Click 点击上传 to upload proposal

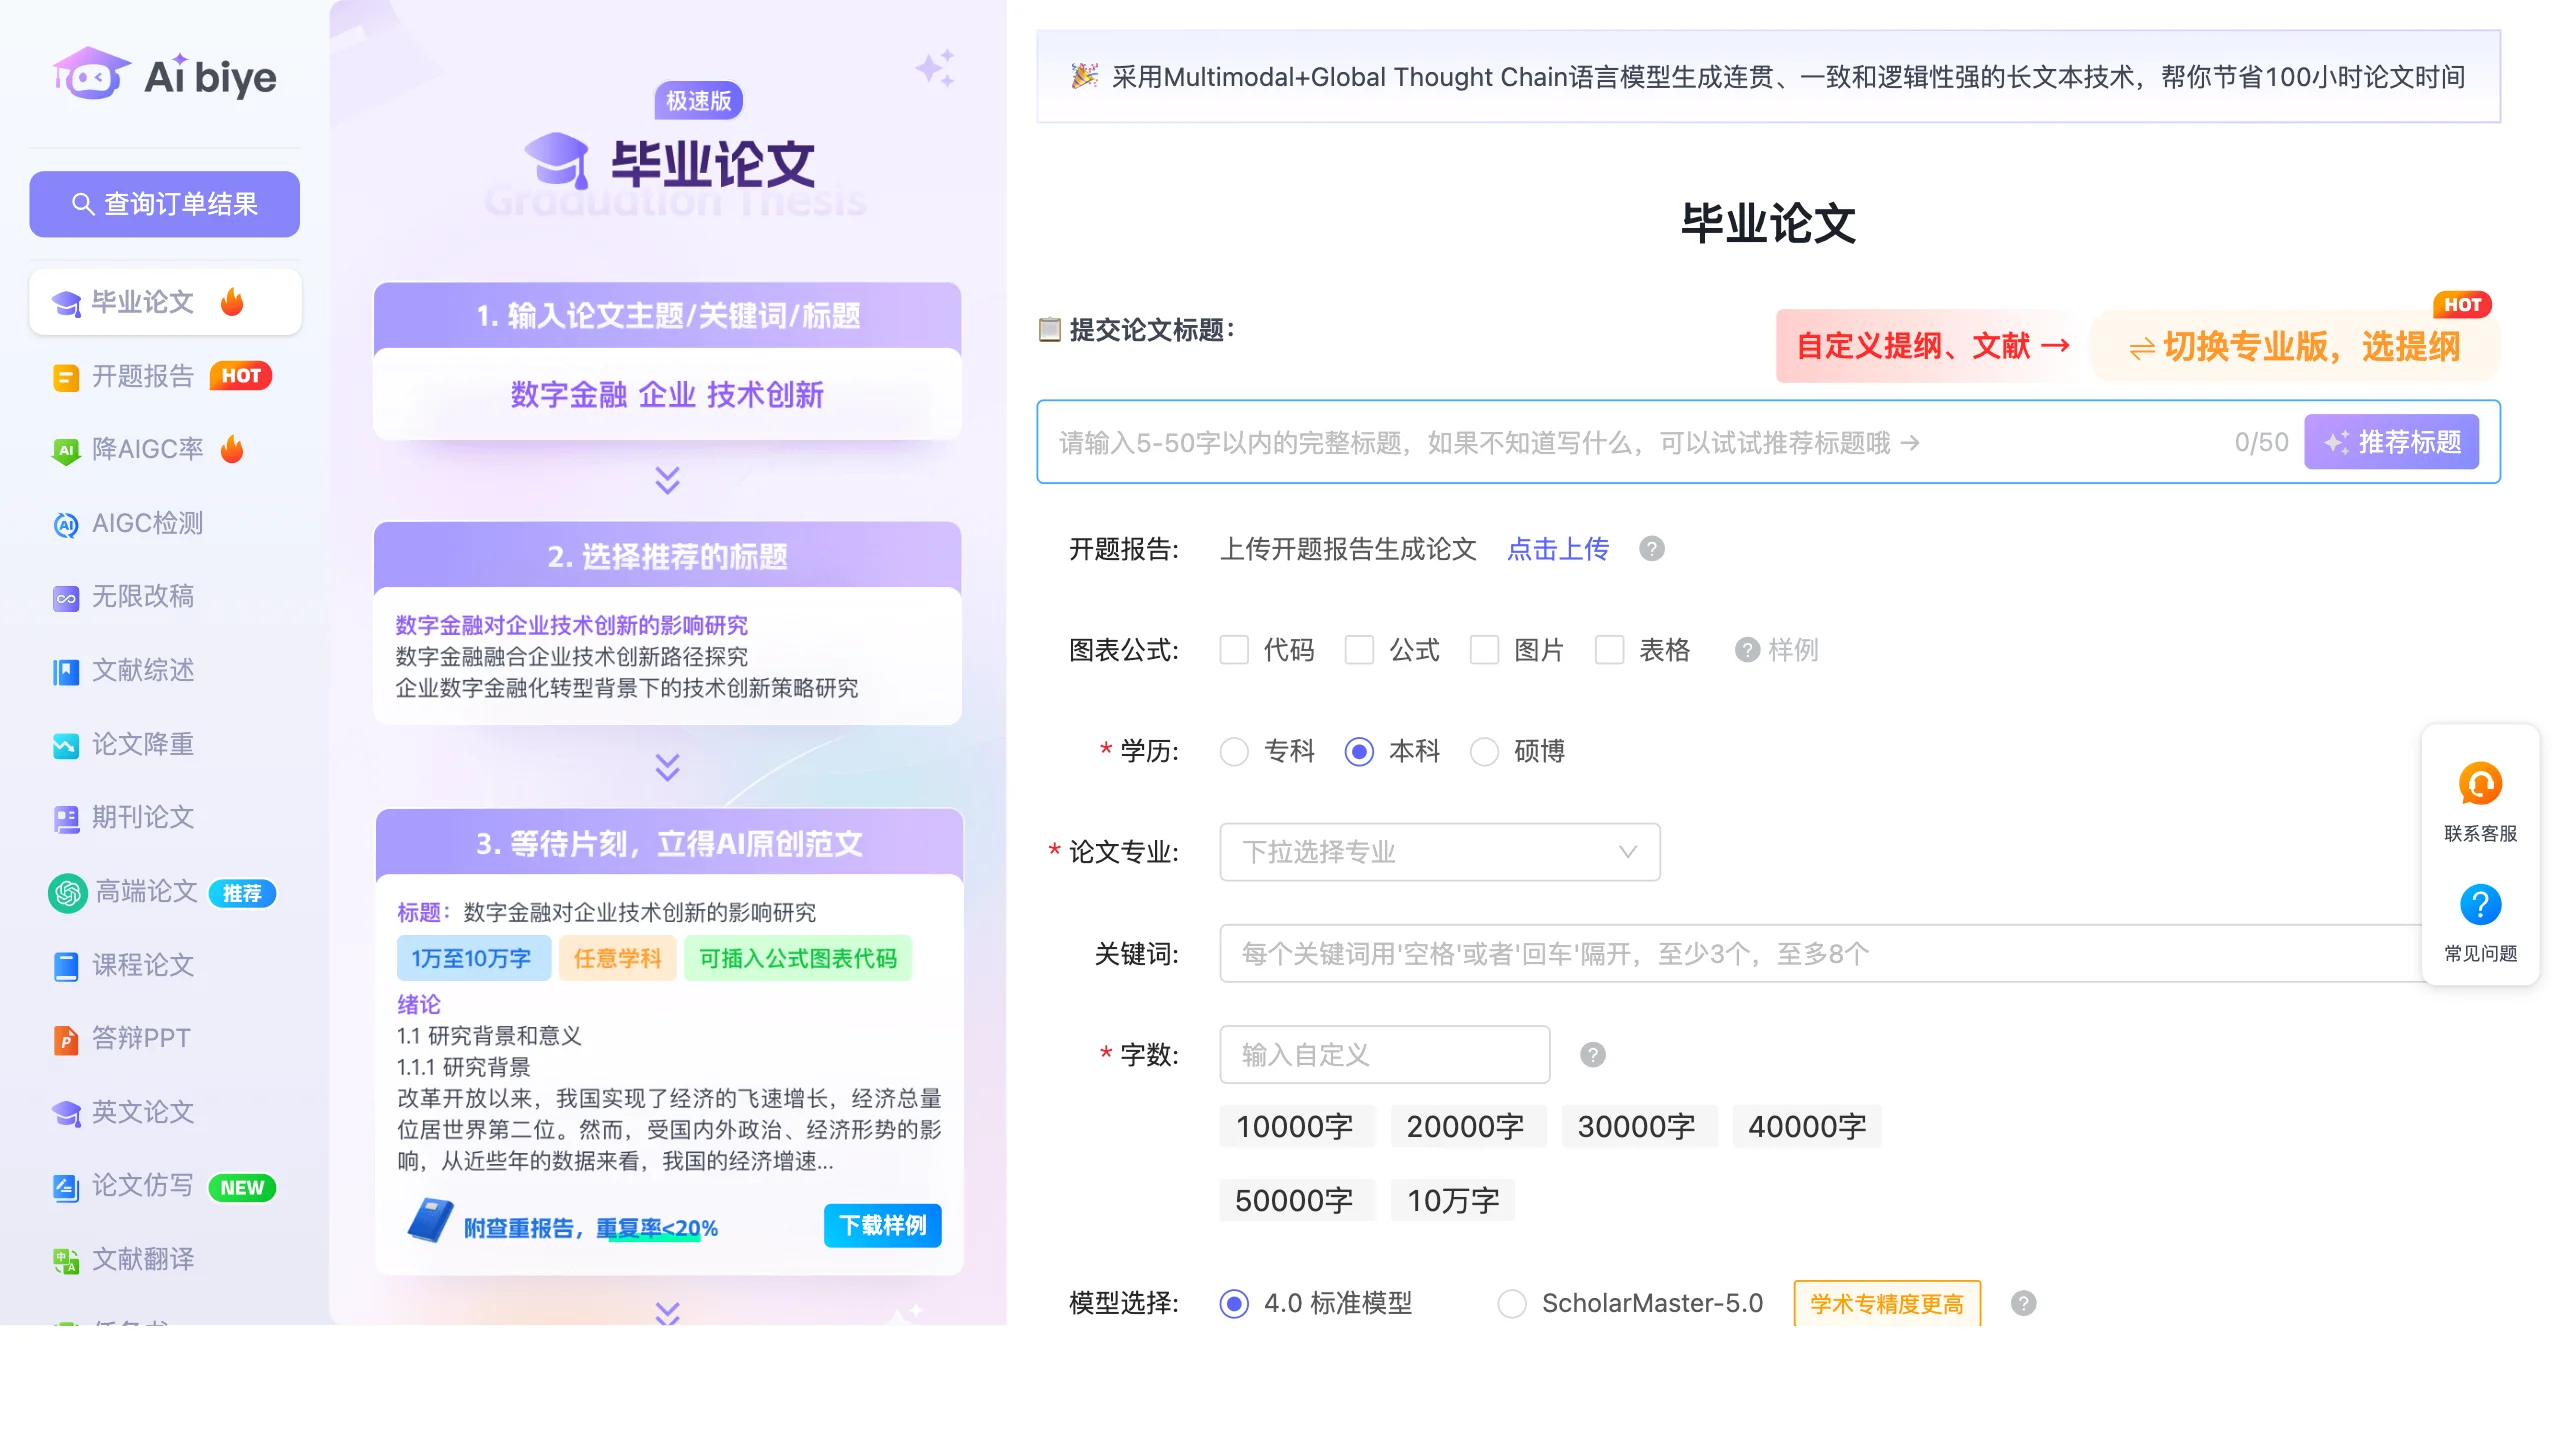(1557, 549)
